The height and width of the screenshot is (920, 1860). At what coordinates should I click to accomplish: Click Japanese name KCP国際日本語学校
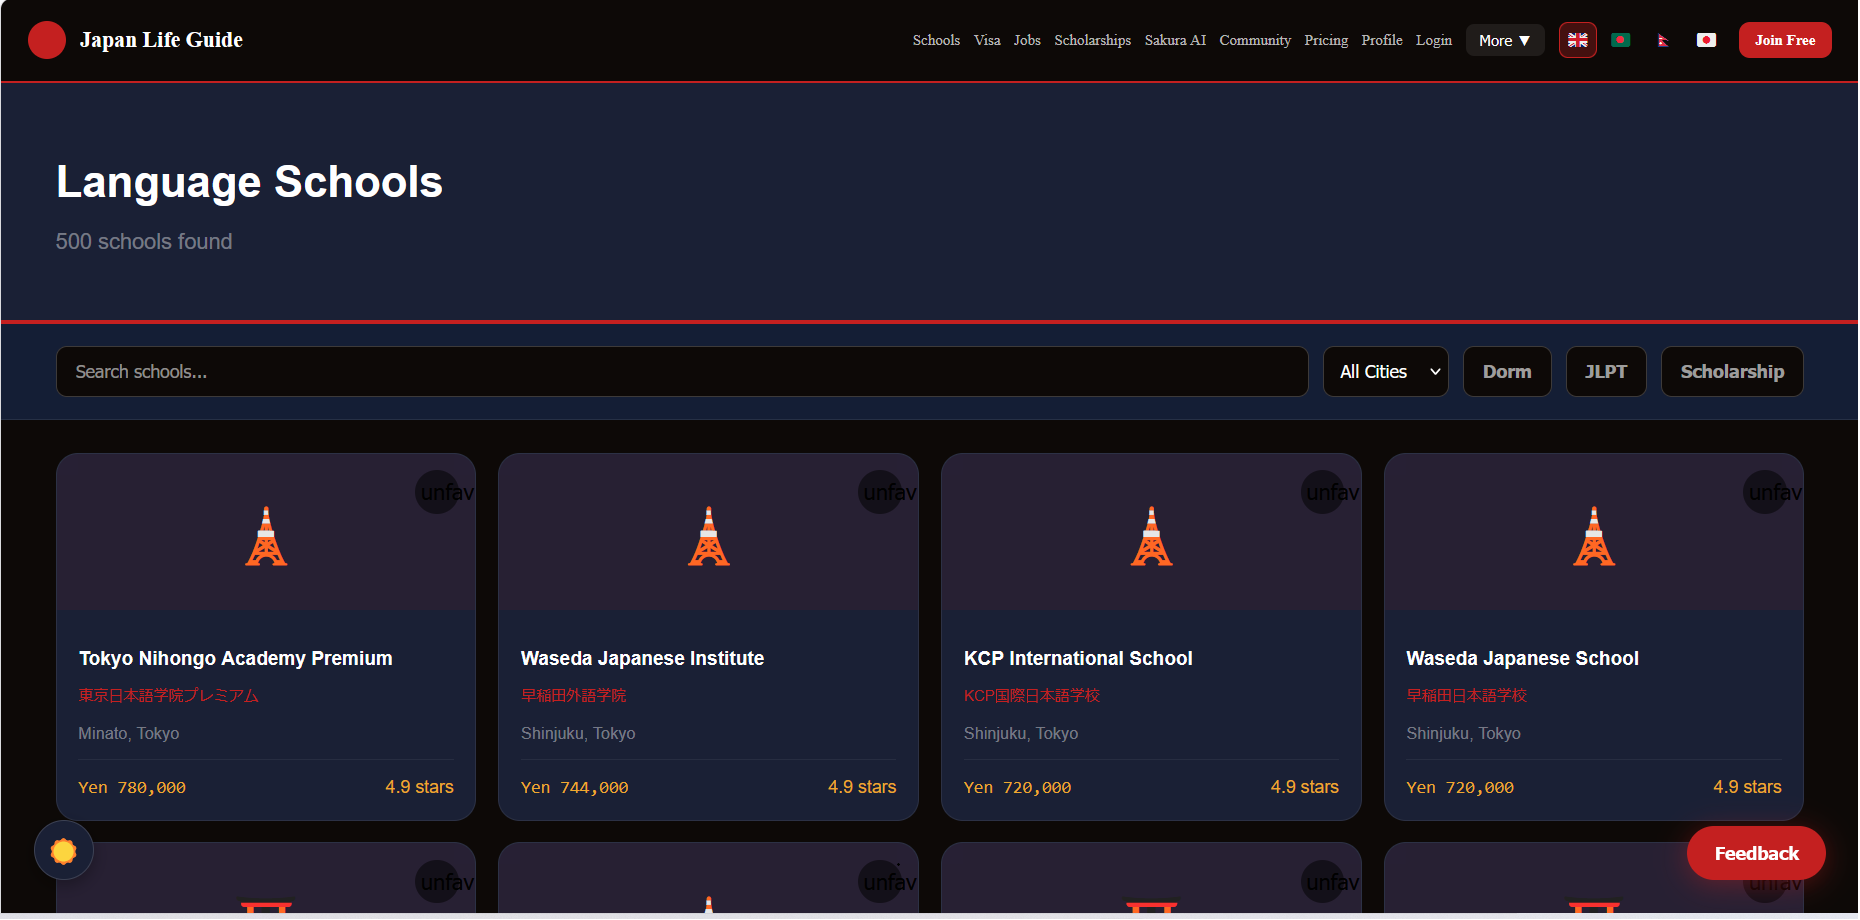point(1031,695)
